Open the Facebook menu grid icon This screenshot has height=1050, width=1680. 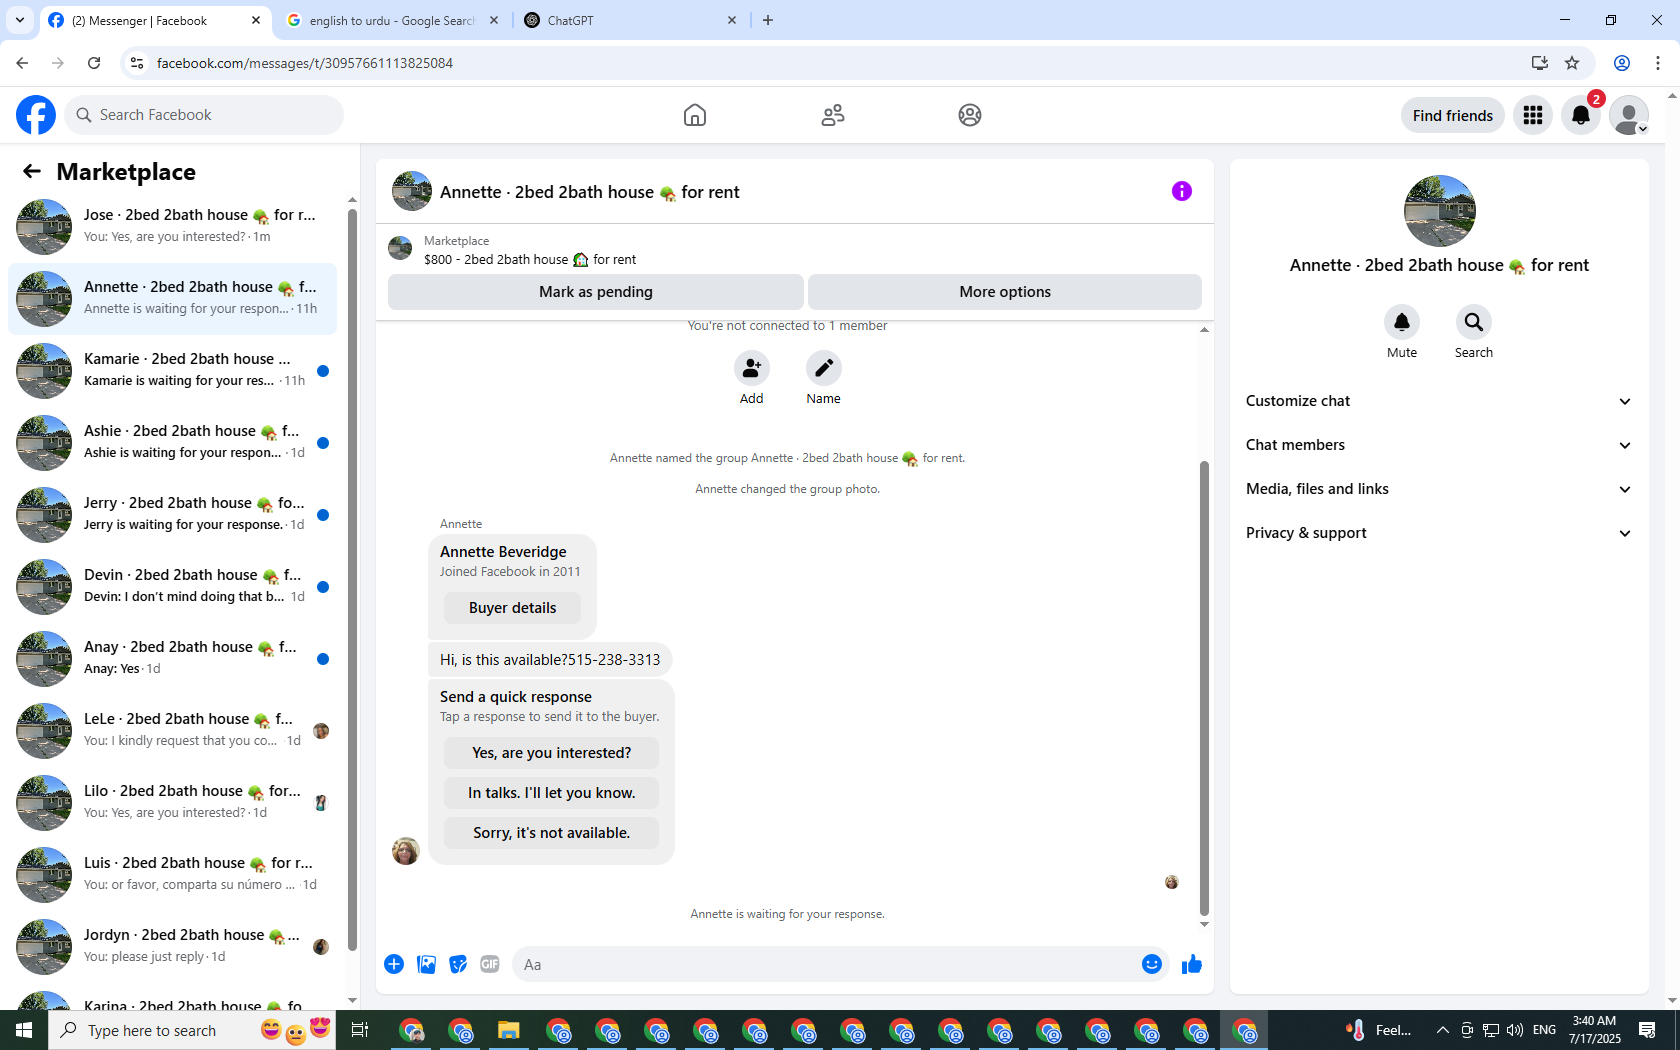click(x=1533, y=115)
